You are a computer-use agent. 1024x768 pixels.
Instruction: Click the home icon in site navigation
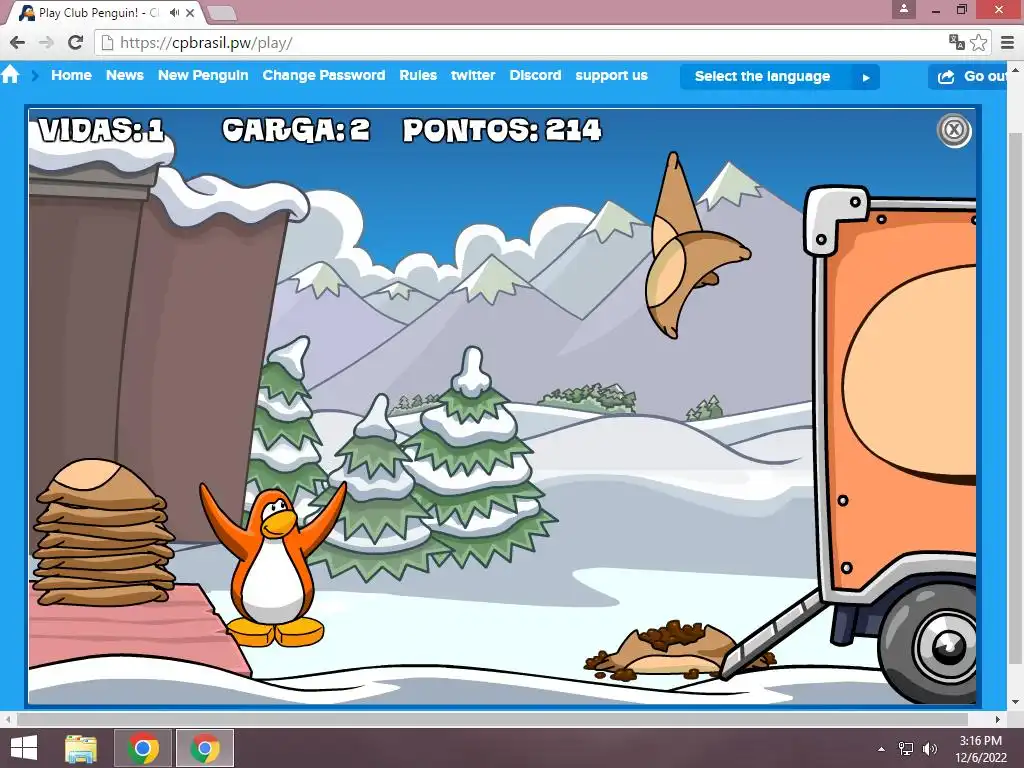(x=10, y=74)
